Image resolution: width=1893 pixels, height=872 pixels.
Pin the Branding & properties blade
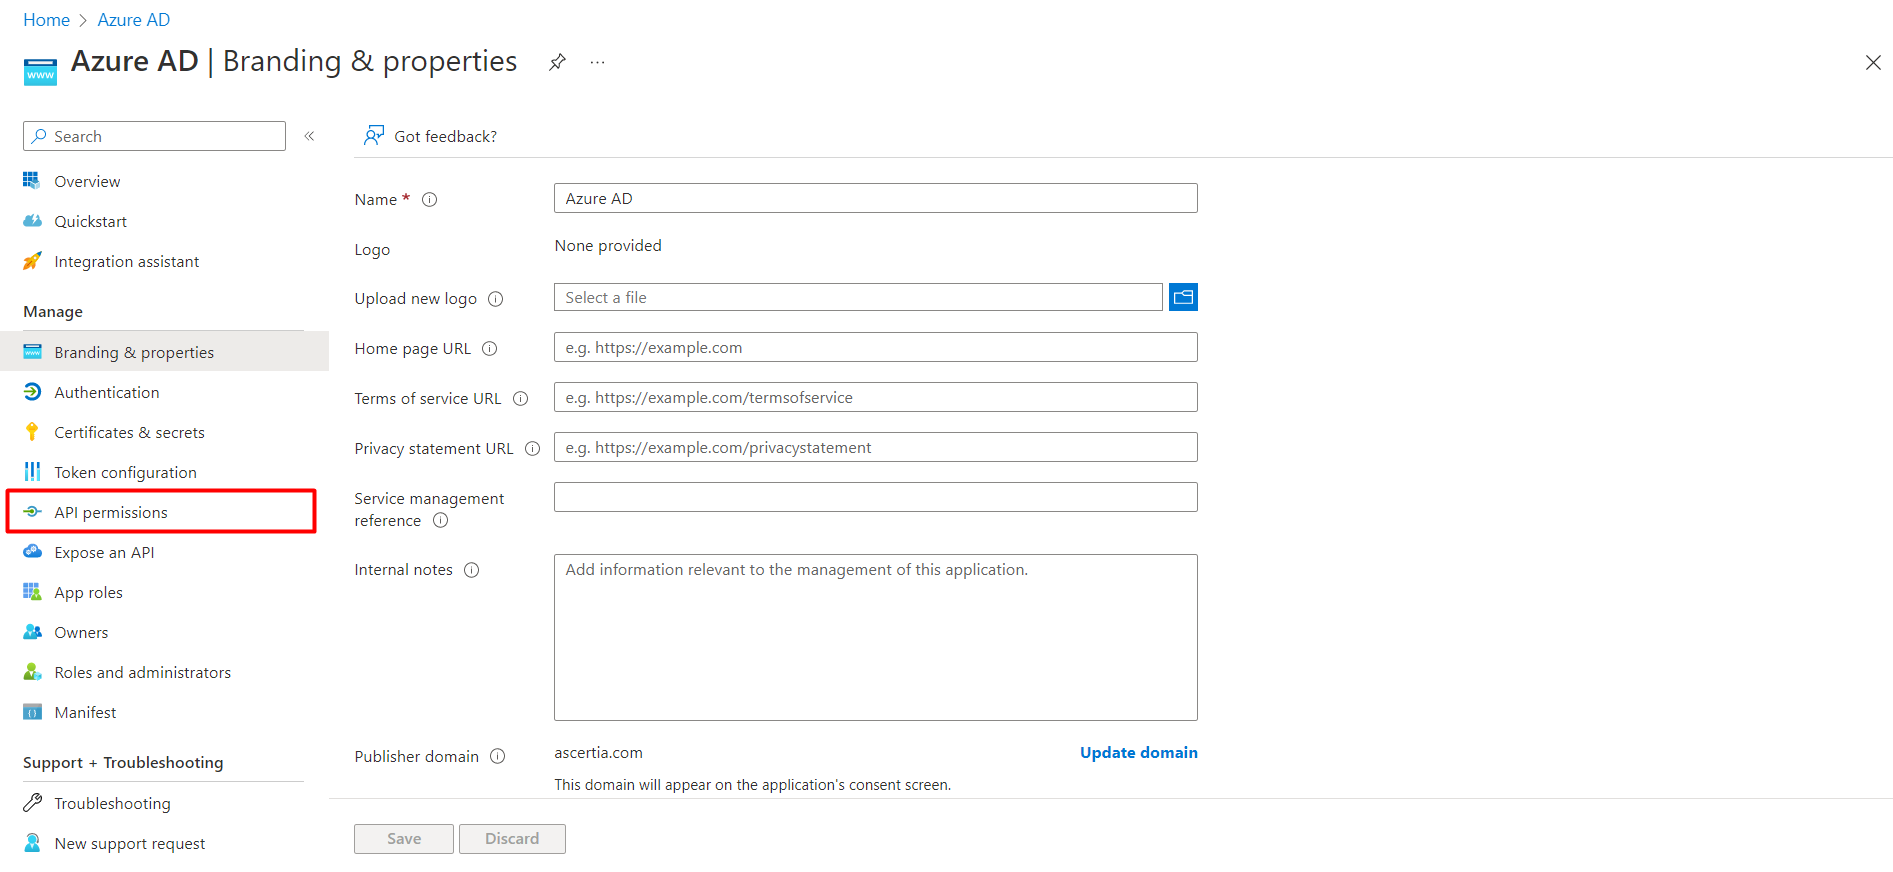[557, 62]
